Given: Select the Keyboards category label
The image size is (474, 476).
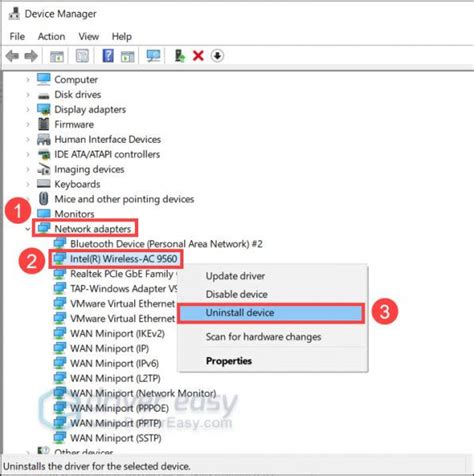Looking at the screenshot, I should [x=77, y=184].
